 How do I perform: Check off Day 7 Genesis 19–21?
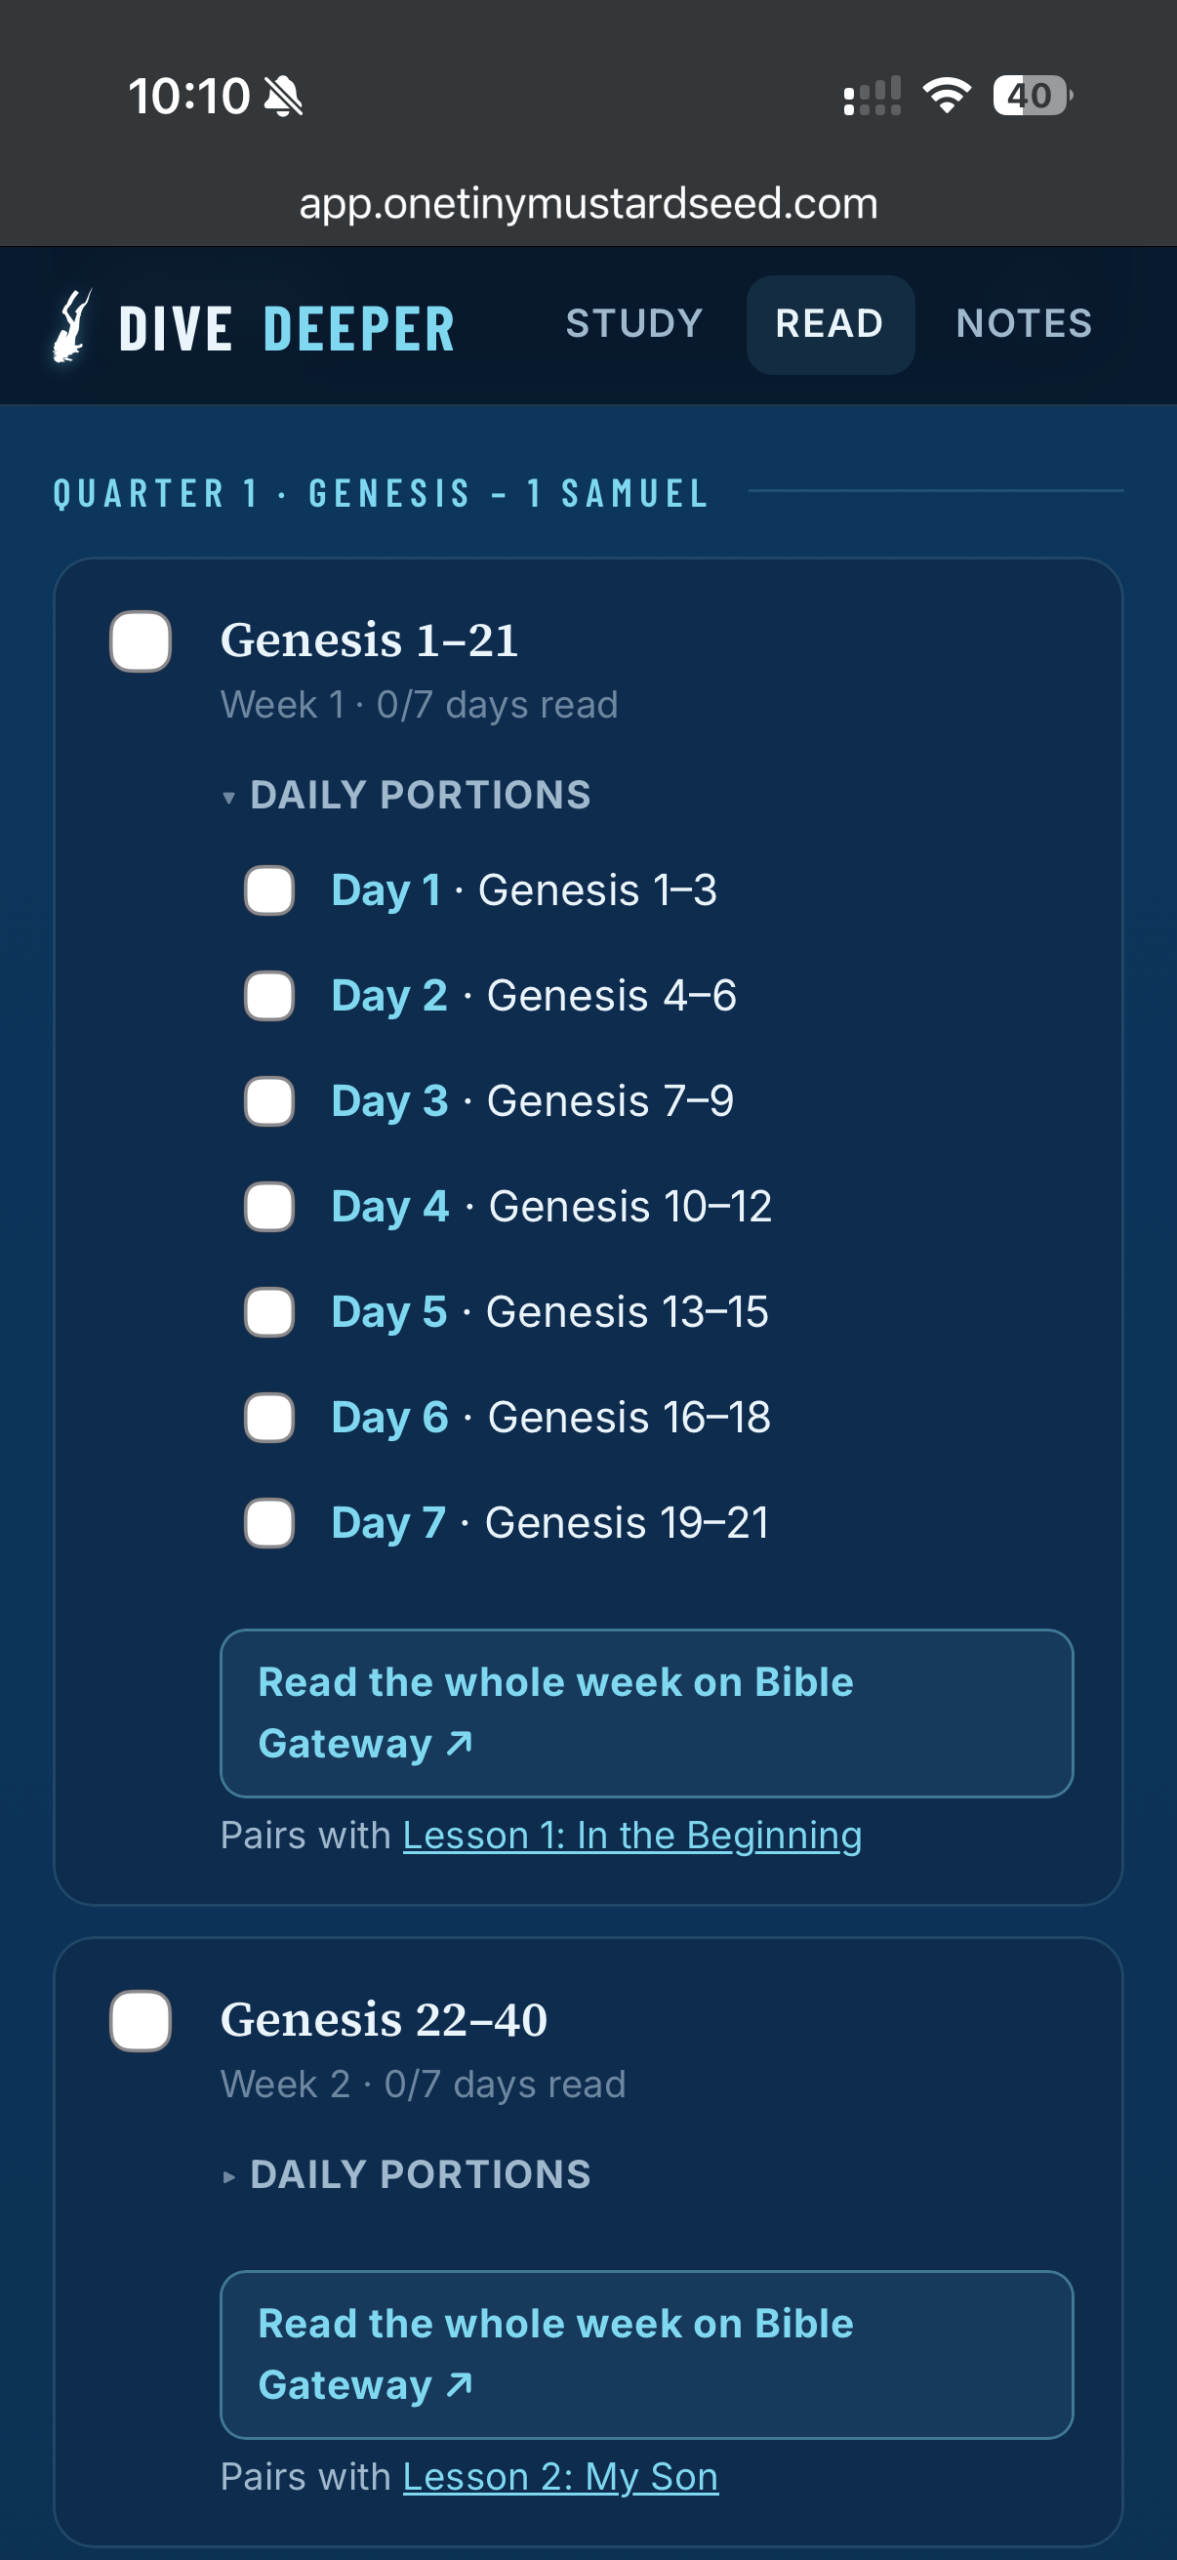(269, 1523)
